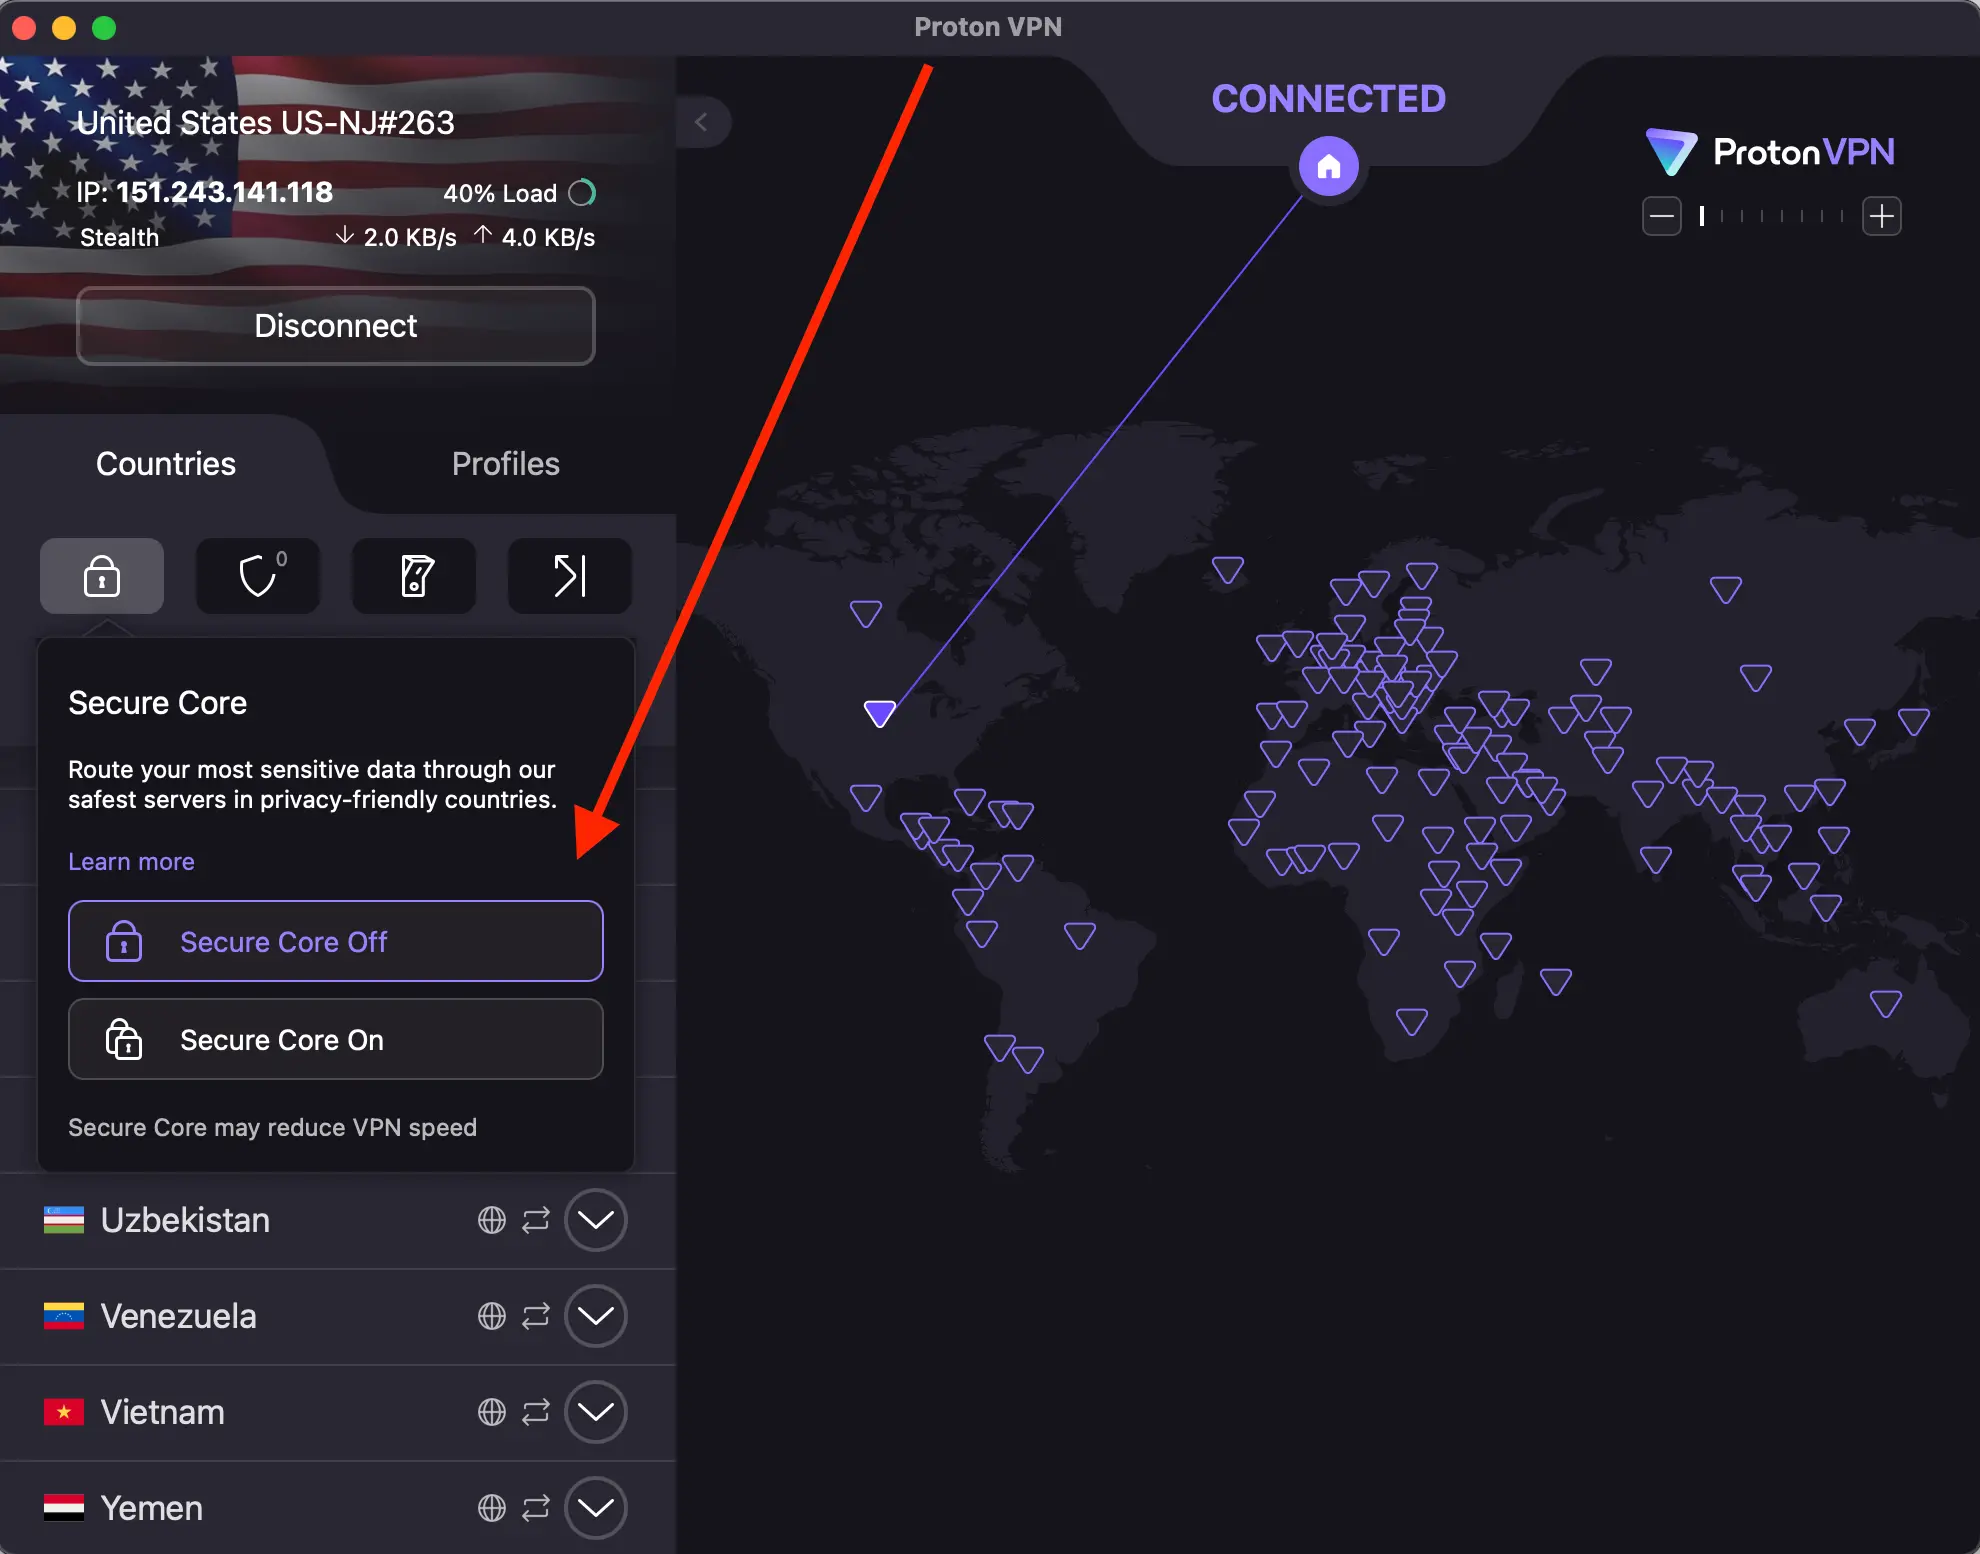Switch to the Profiles tab
This screenshot has width=1980, height=1554.
505,463
